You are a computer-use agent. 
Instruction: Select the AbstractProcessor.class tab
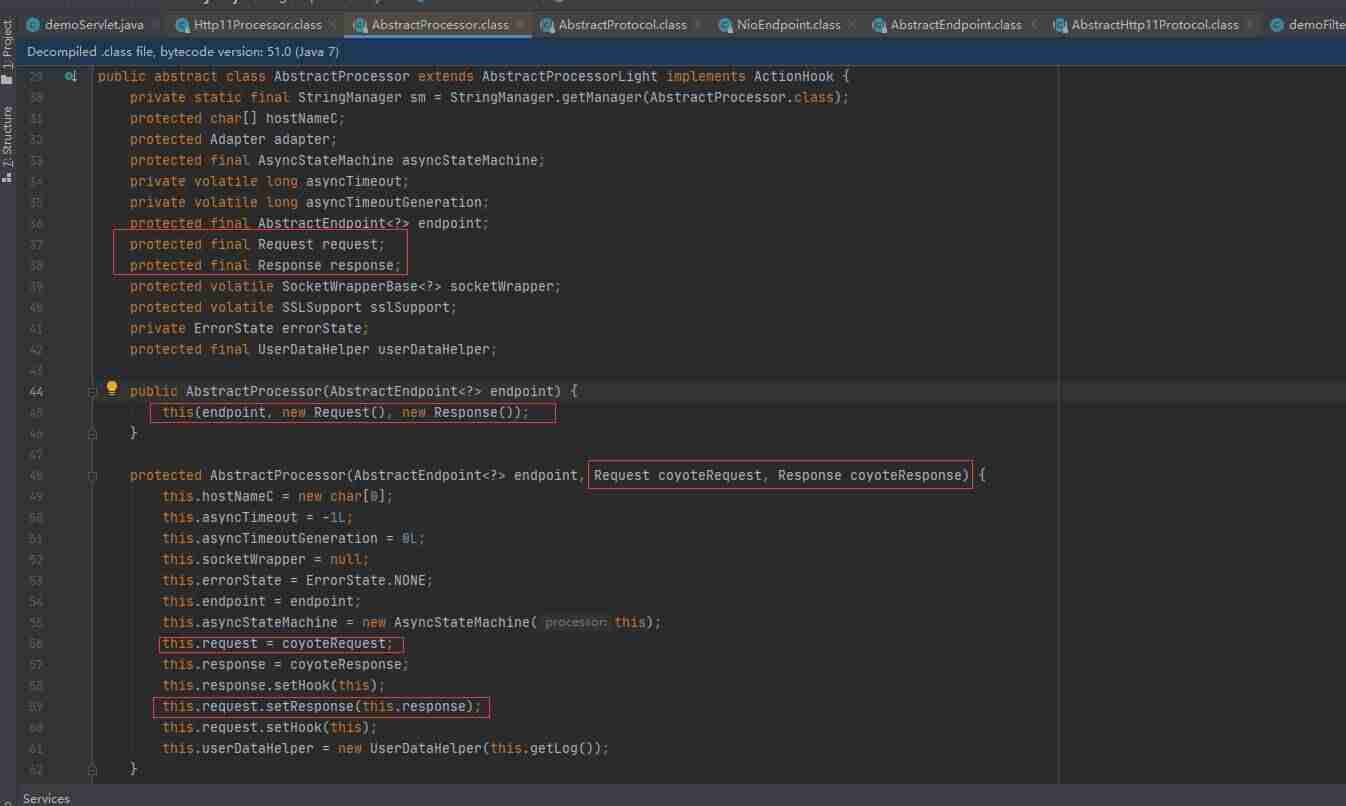[440, 25]
